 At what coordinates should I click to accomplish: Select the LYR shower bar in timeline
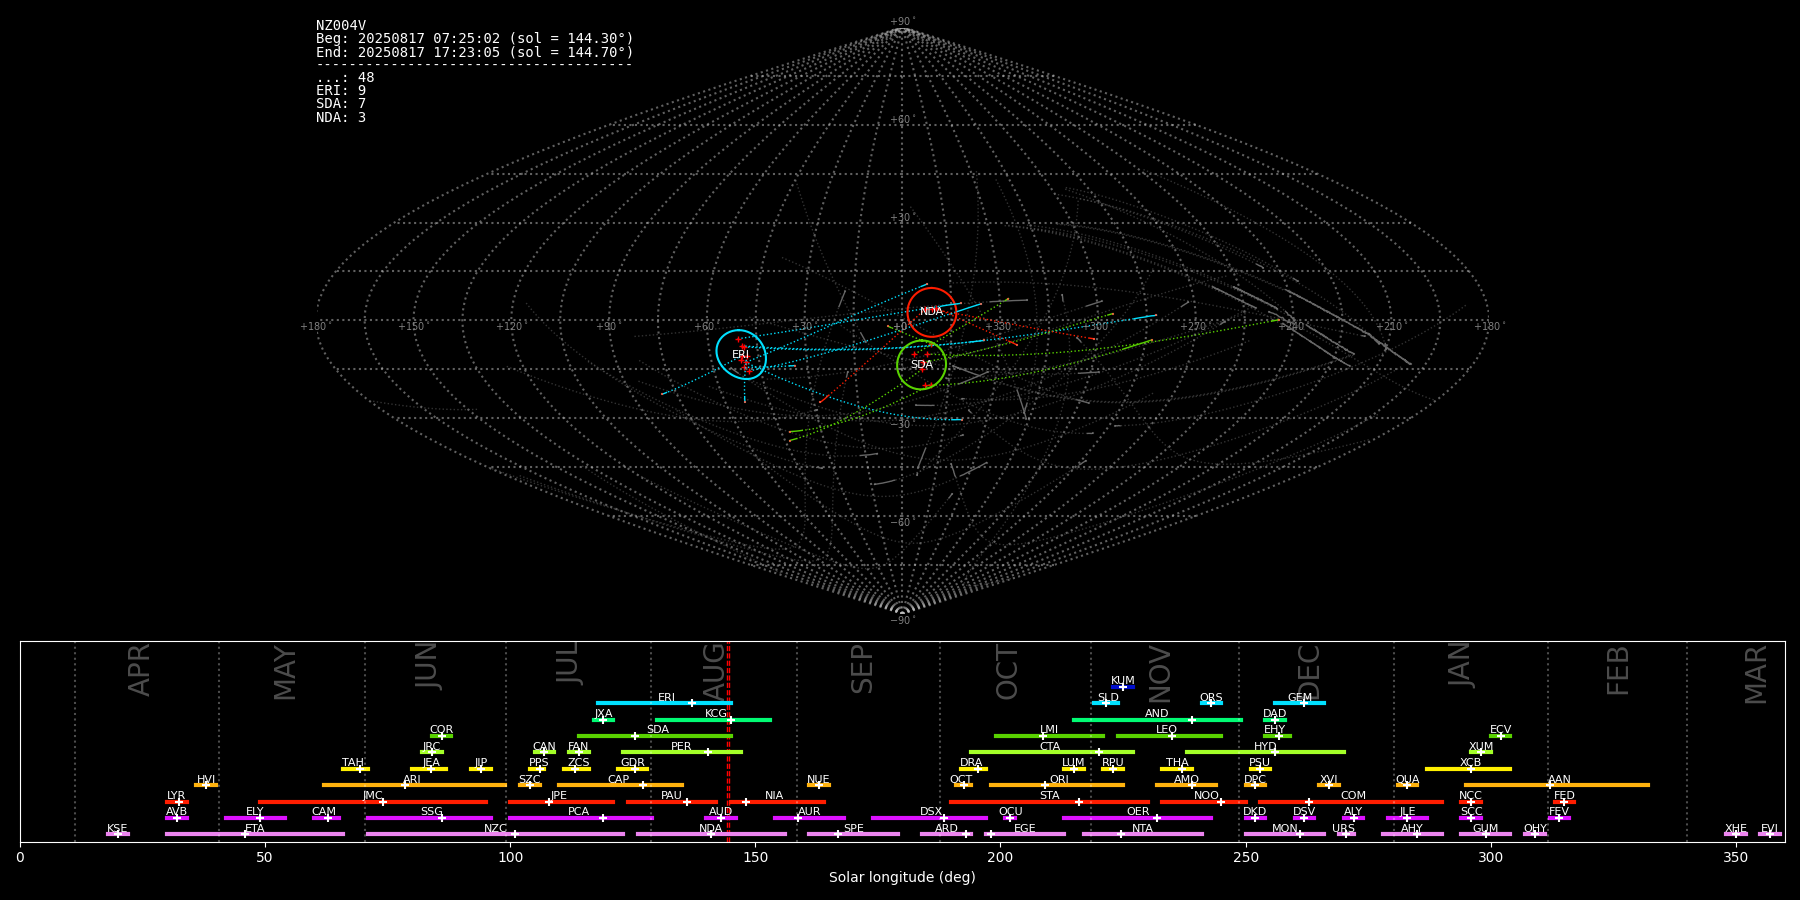[x=177, y=802]
